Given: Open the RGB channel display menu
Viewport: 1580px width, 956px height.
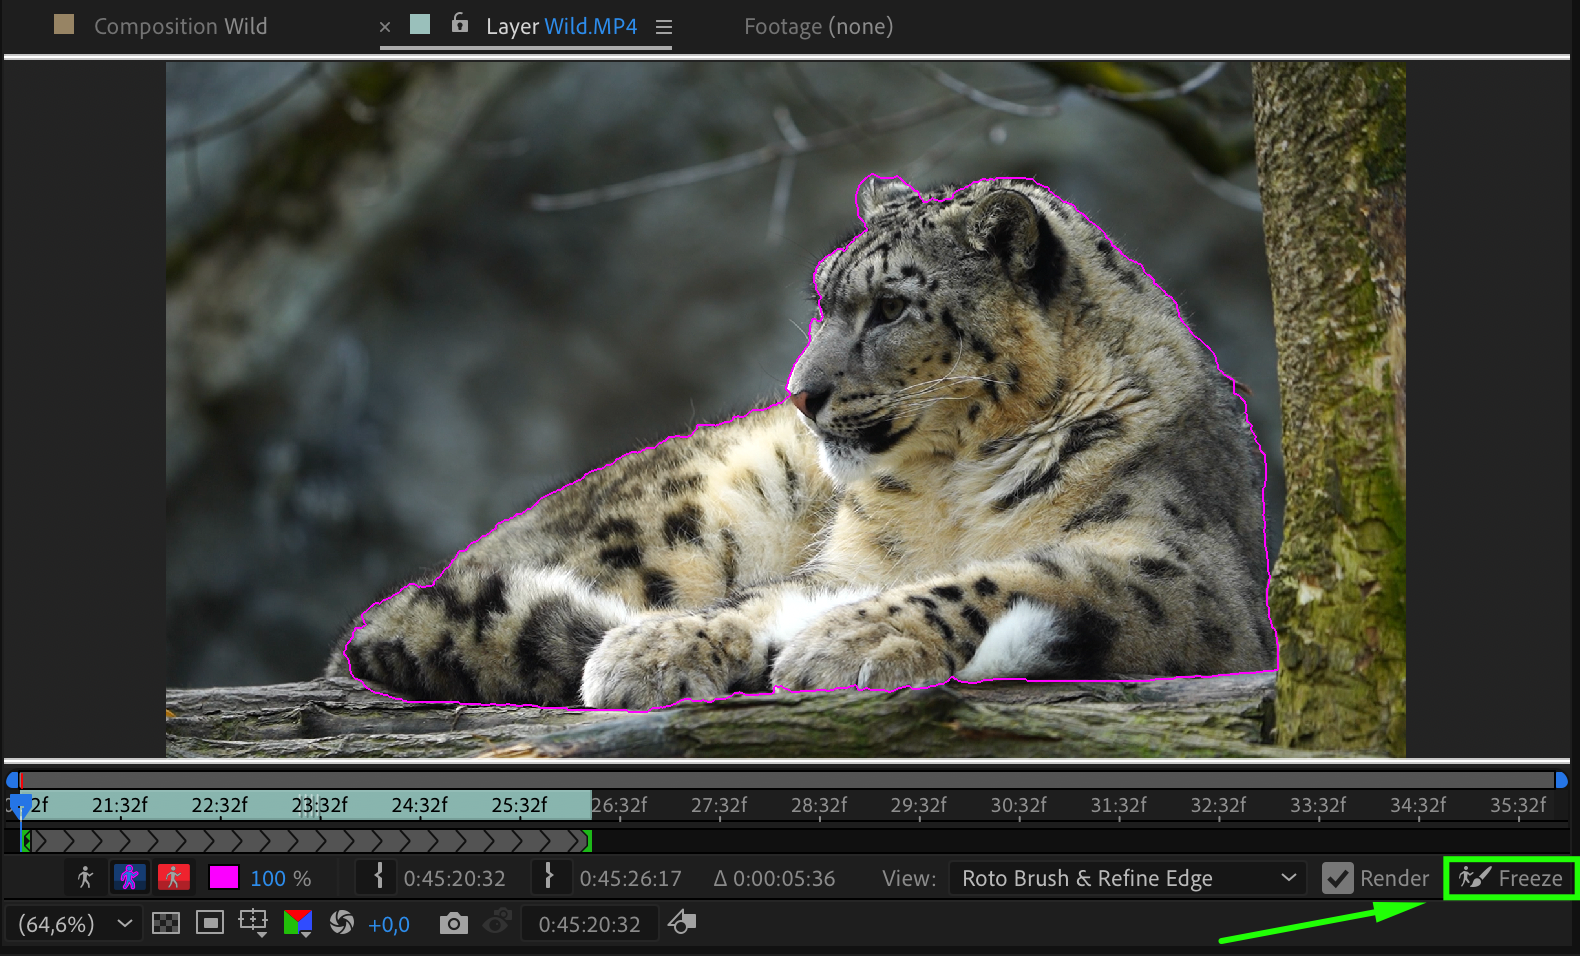Looking at the screenshot, I should (298, 923).
